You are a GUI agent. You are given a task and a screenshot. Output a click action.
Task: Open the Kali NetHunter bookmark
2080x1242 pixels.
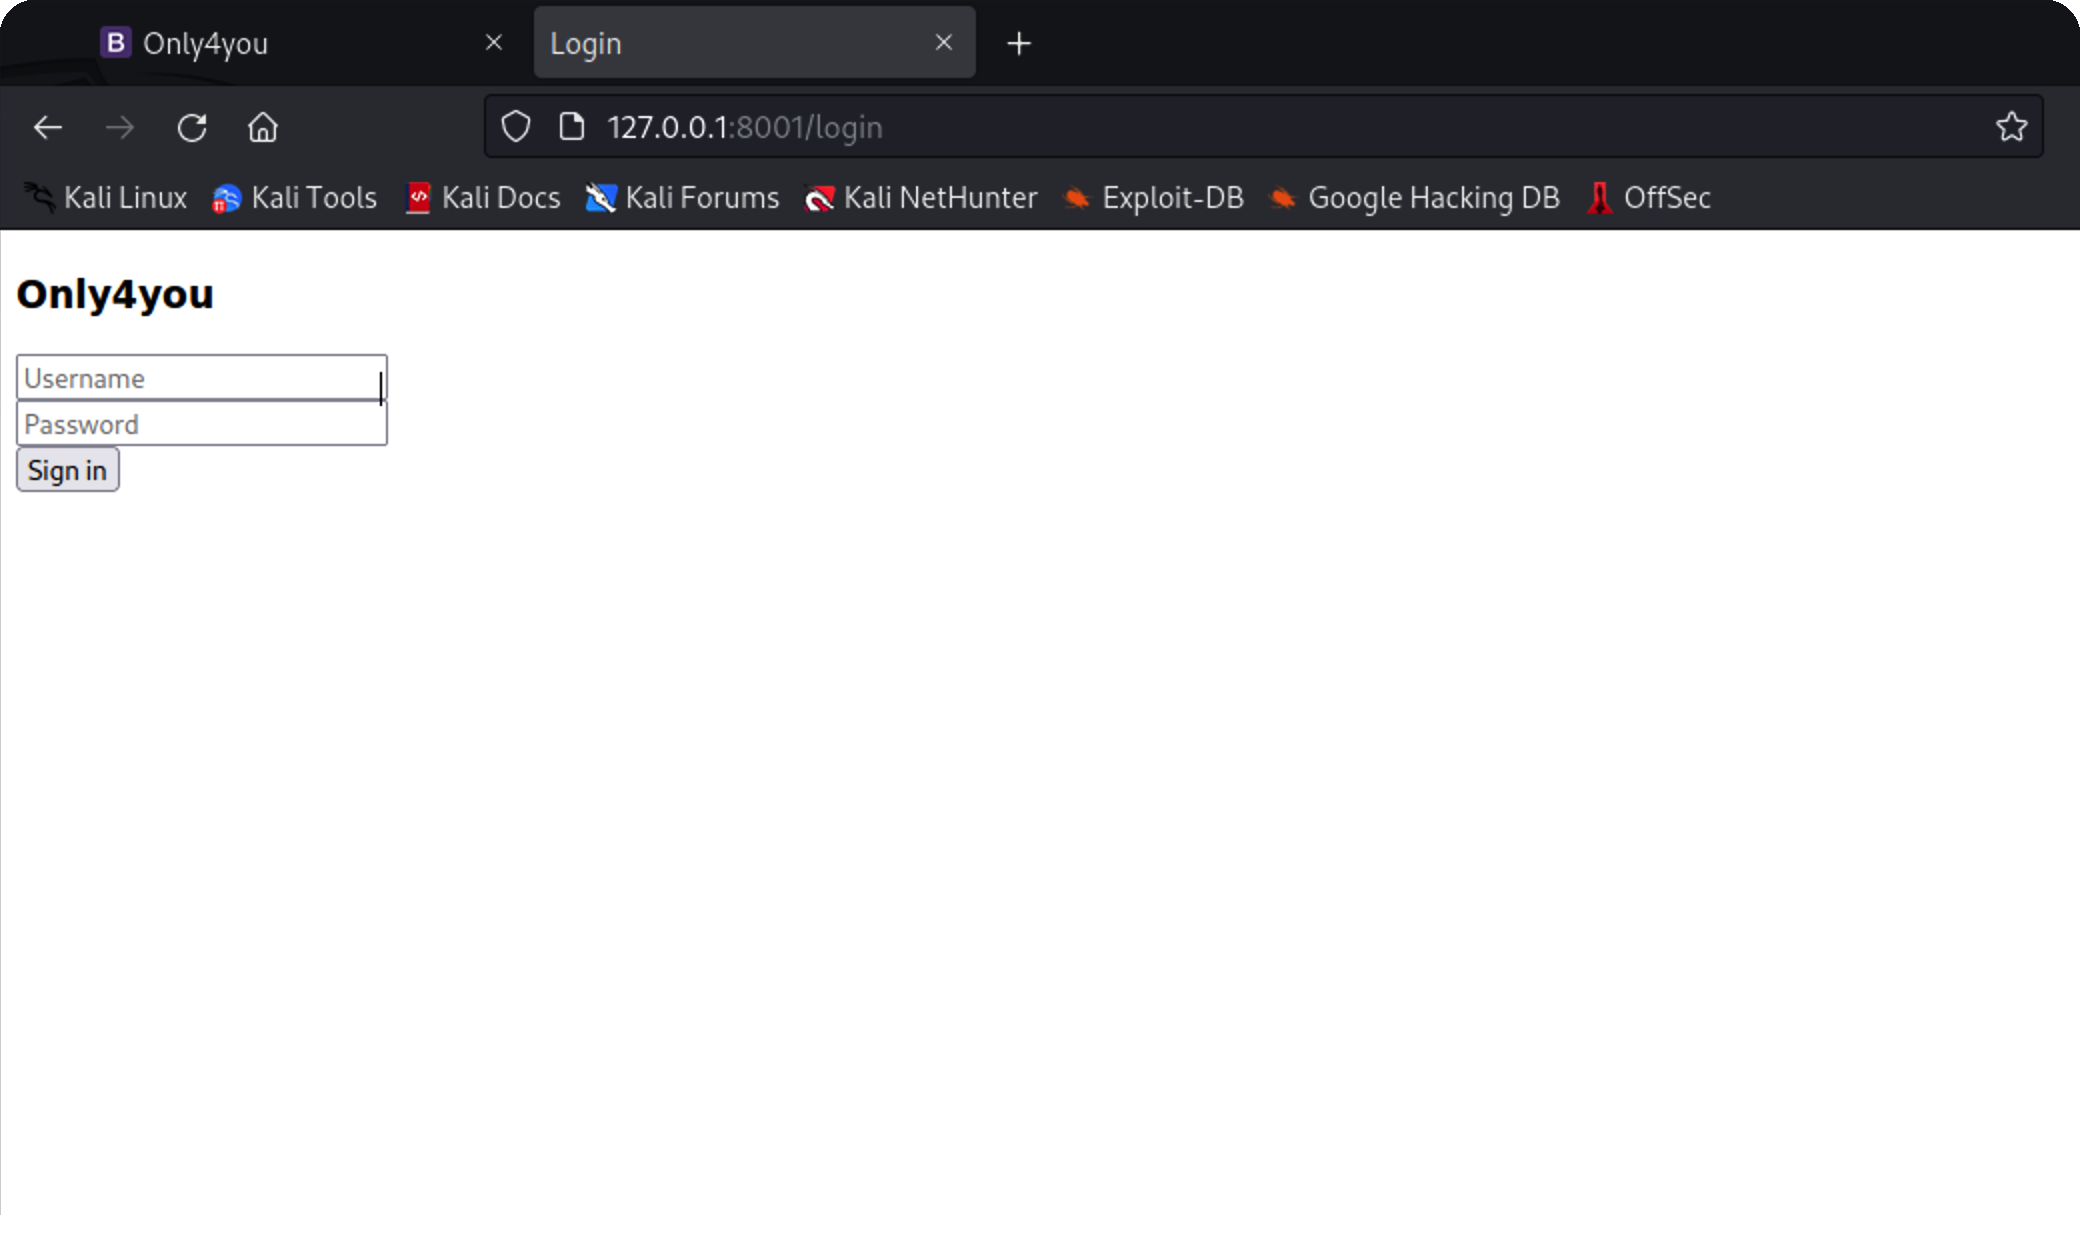pyautogui.click(x=921, y=198)
